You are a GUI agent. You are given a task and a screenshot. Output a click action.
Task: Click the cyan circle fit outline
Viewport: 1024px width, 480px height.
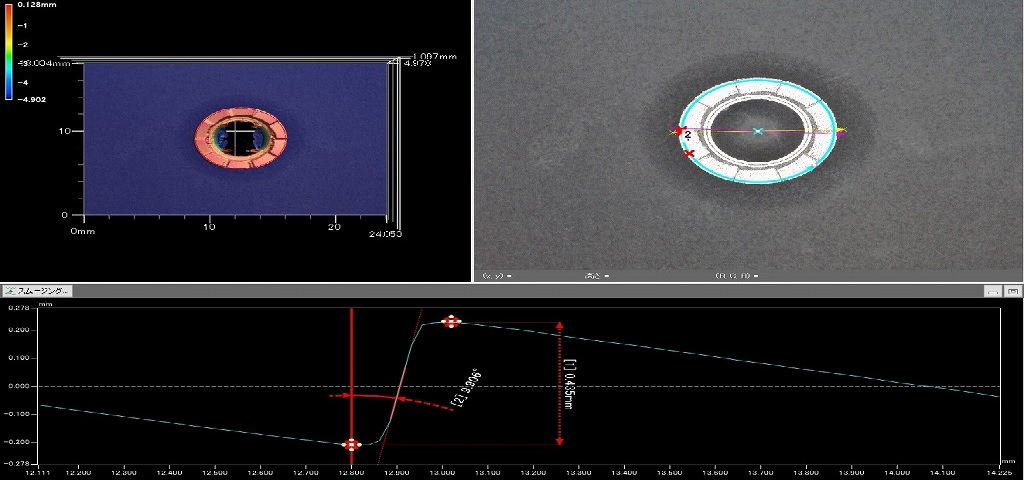758,79
